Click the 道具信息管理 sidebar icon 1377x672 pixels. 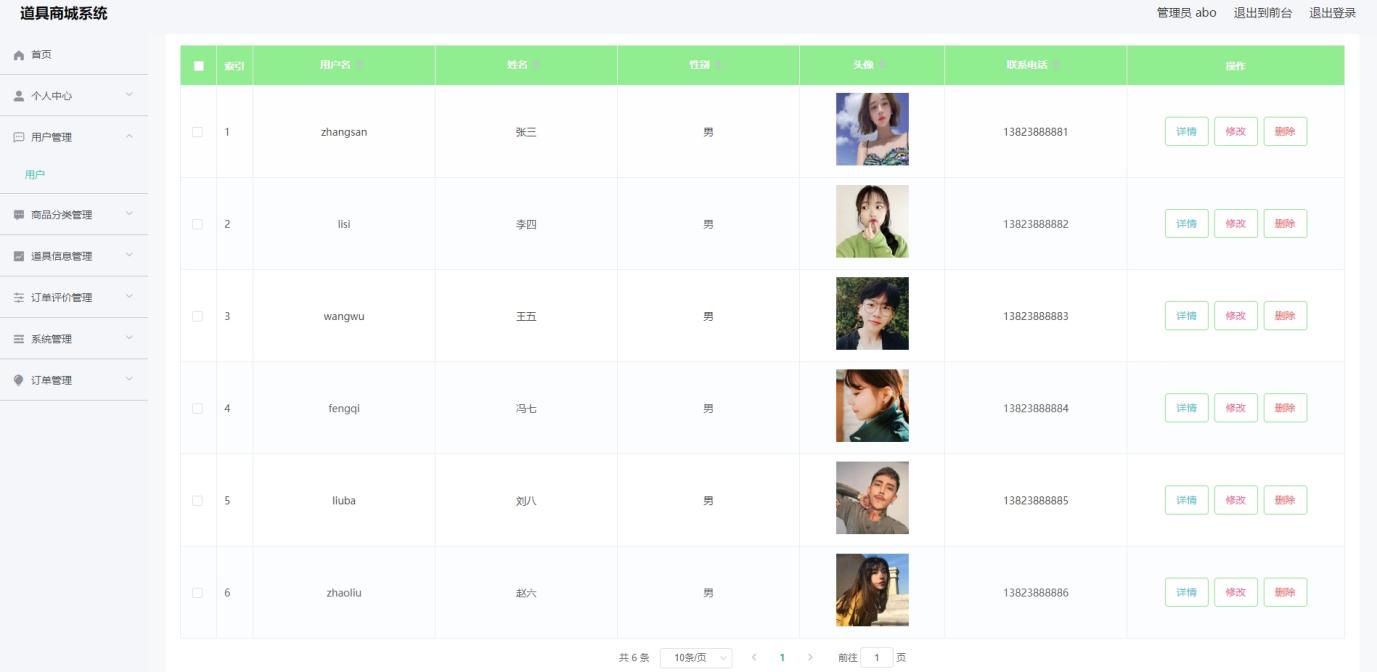click(x=18, y=256)
